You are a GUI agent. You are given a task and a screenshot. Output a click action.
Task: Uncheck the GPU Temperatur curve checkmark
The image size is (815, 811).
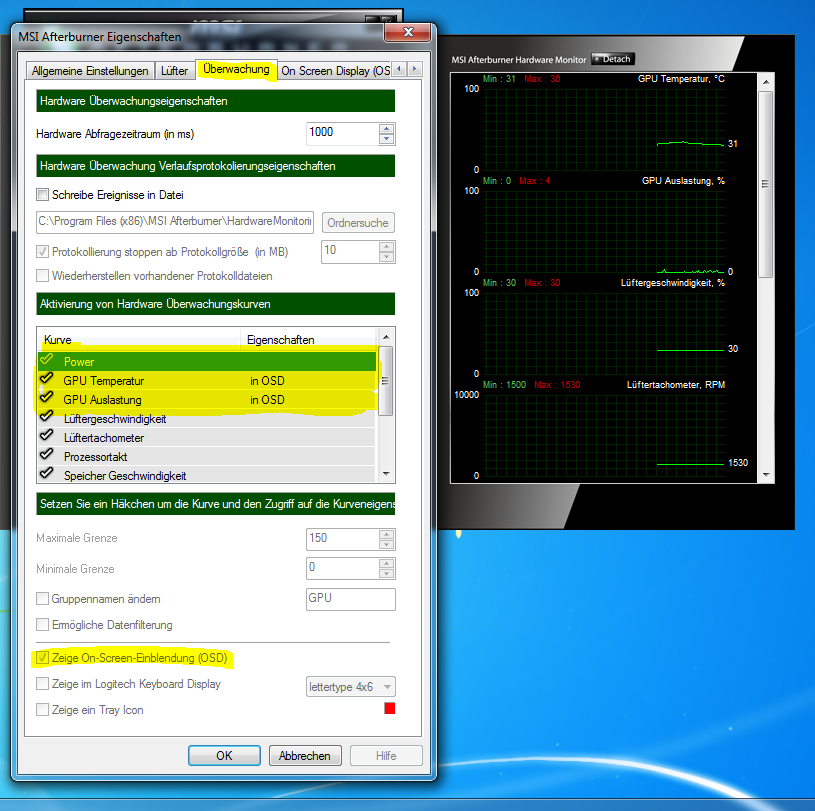(47, 378)
